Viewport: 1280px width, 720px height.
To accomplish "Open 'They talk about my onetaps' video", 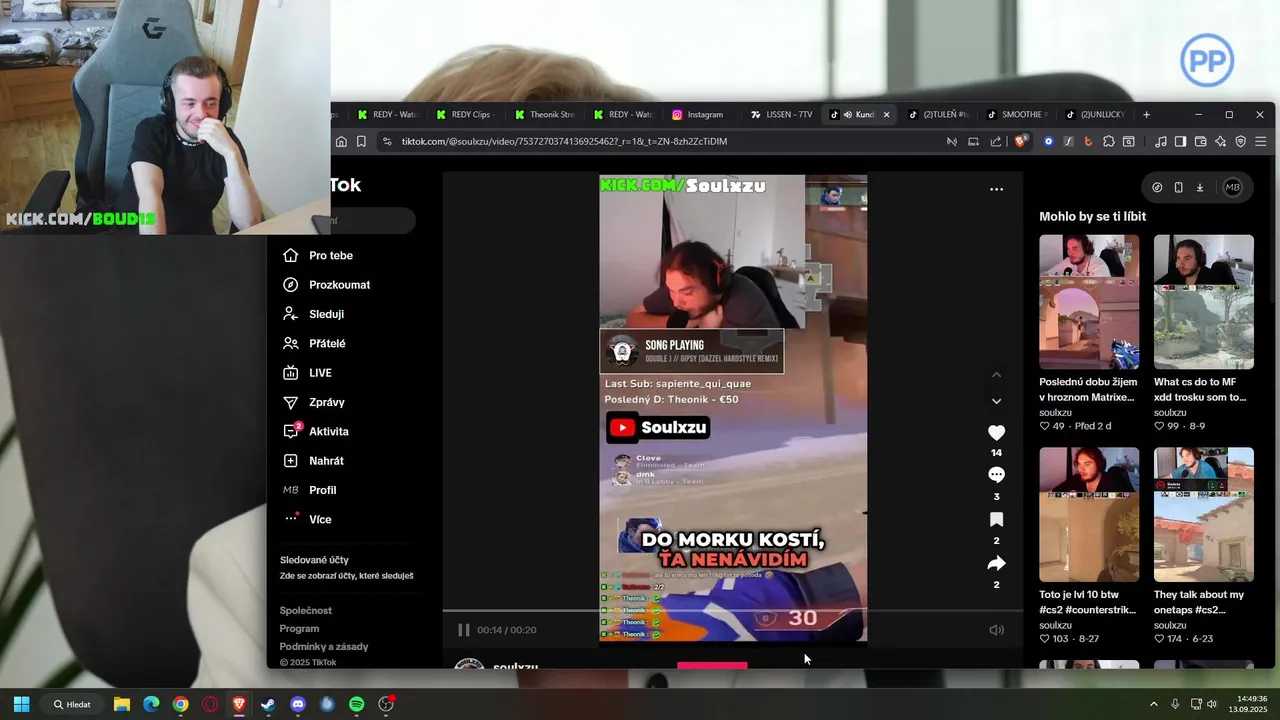I will [1203, 514].
